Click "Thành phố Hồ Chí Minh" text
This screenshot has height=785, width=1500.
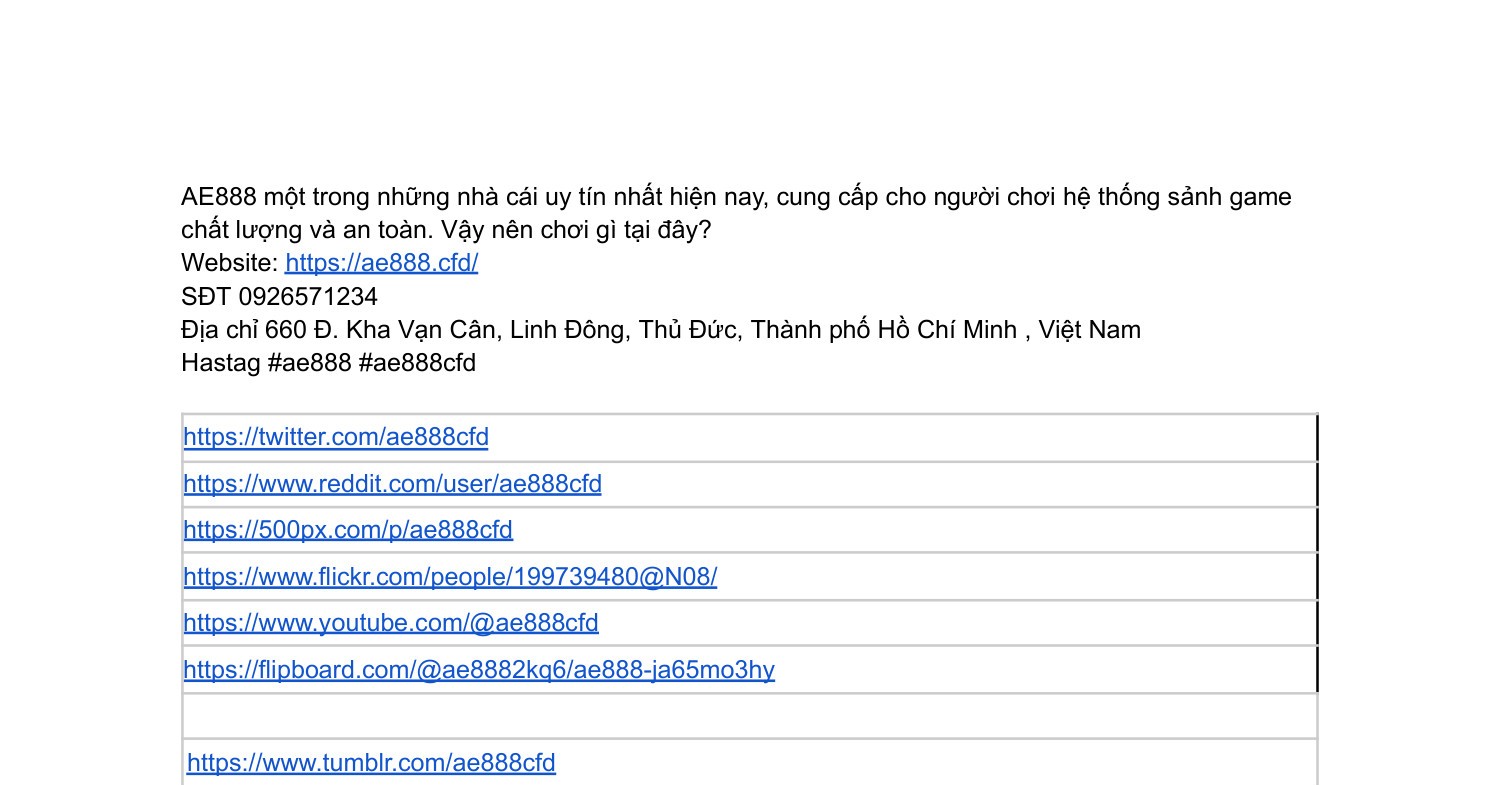pyautogui.click(x=883, y=330)
